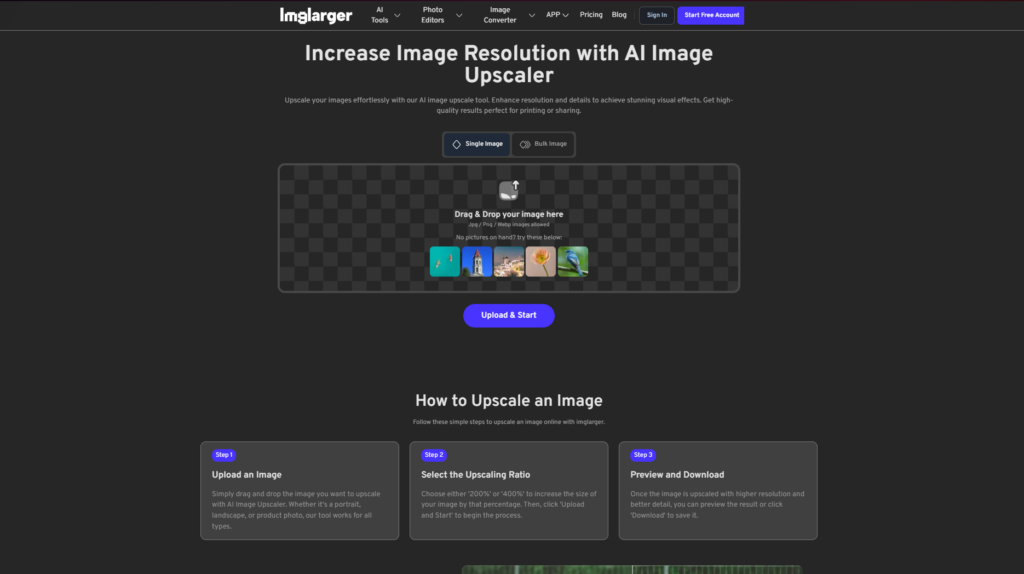The width and height of the screenshot is (1024, 574).
Task: Try the blue bird sample thumbnail
Action: pos(573,261)
